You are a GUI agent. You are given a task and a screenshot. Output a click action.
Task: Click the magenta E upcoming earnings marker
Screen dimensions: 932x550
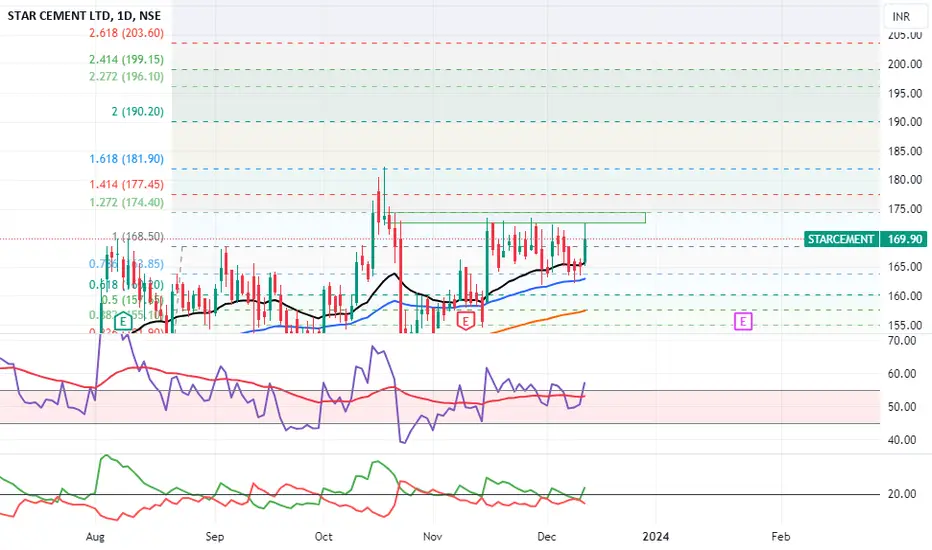coord(743,322)
